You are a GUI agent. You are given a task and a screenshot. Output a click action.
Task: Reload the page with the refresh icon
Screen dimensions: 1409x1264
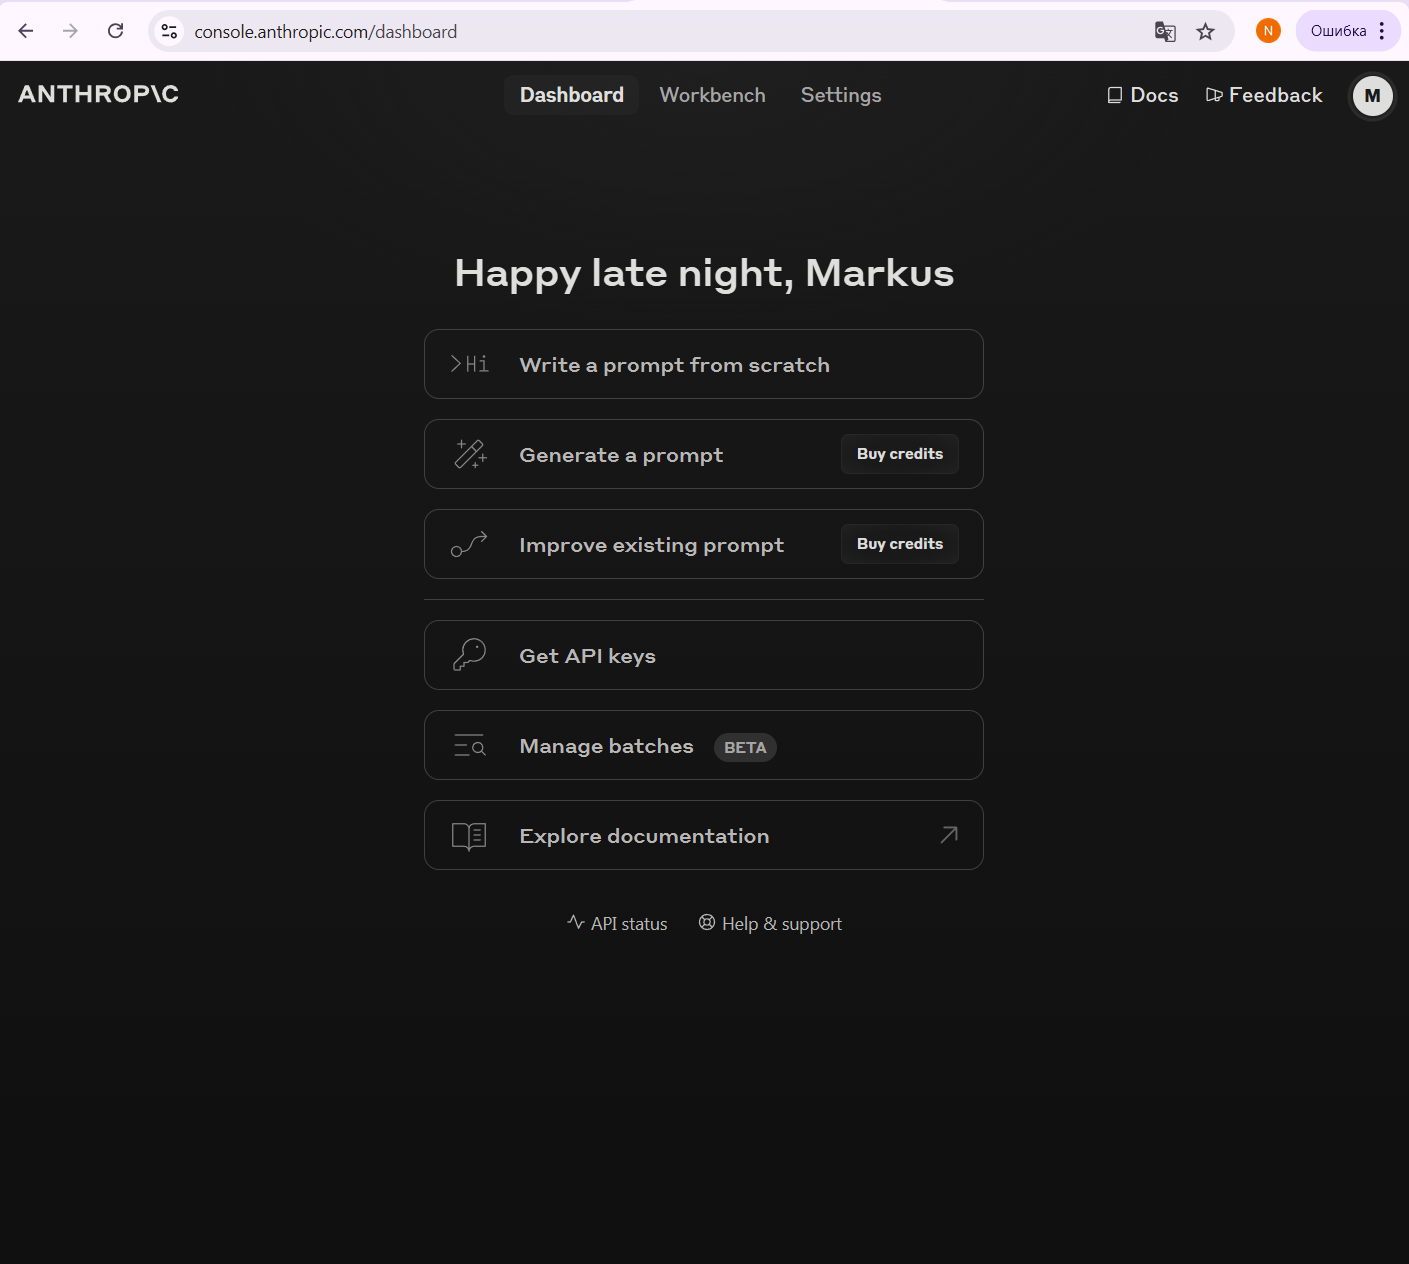pyautogui.click(x=116, y=31)
